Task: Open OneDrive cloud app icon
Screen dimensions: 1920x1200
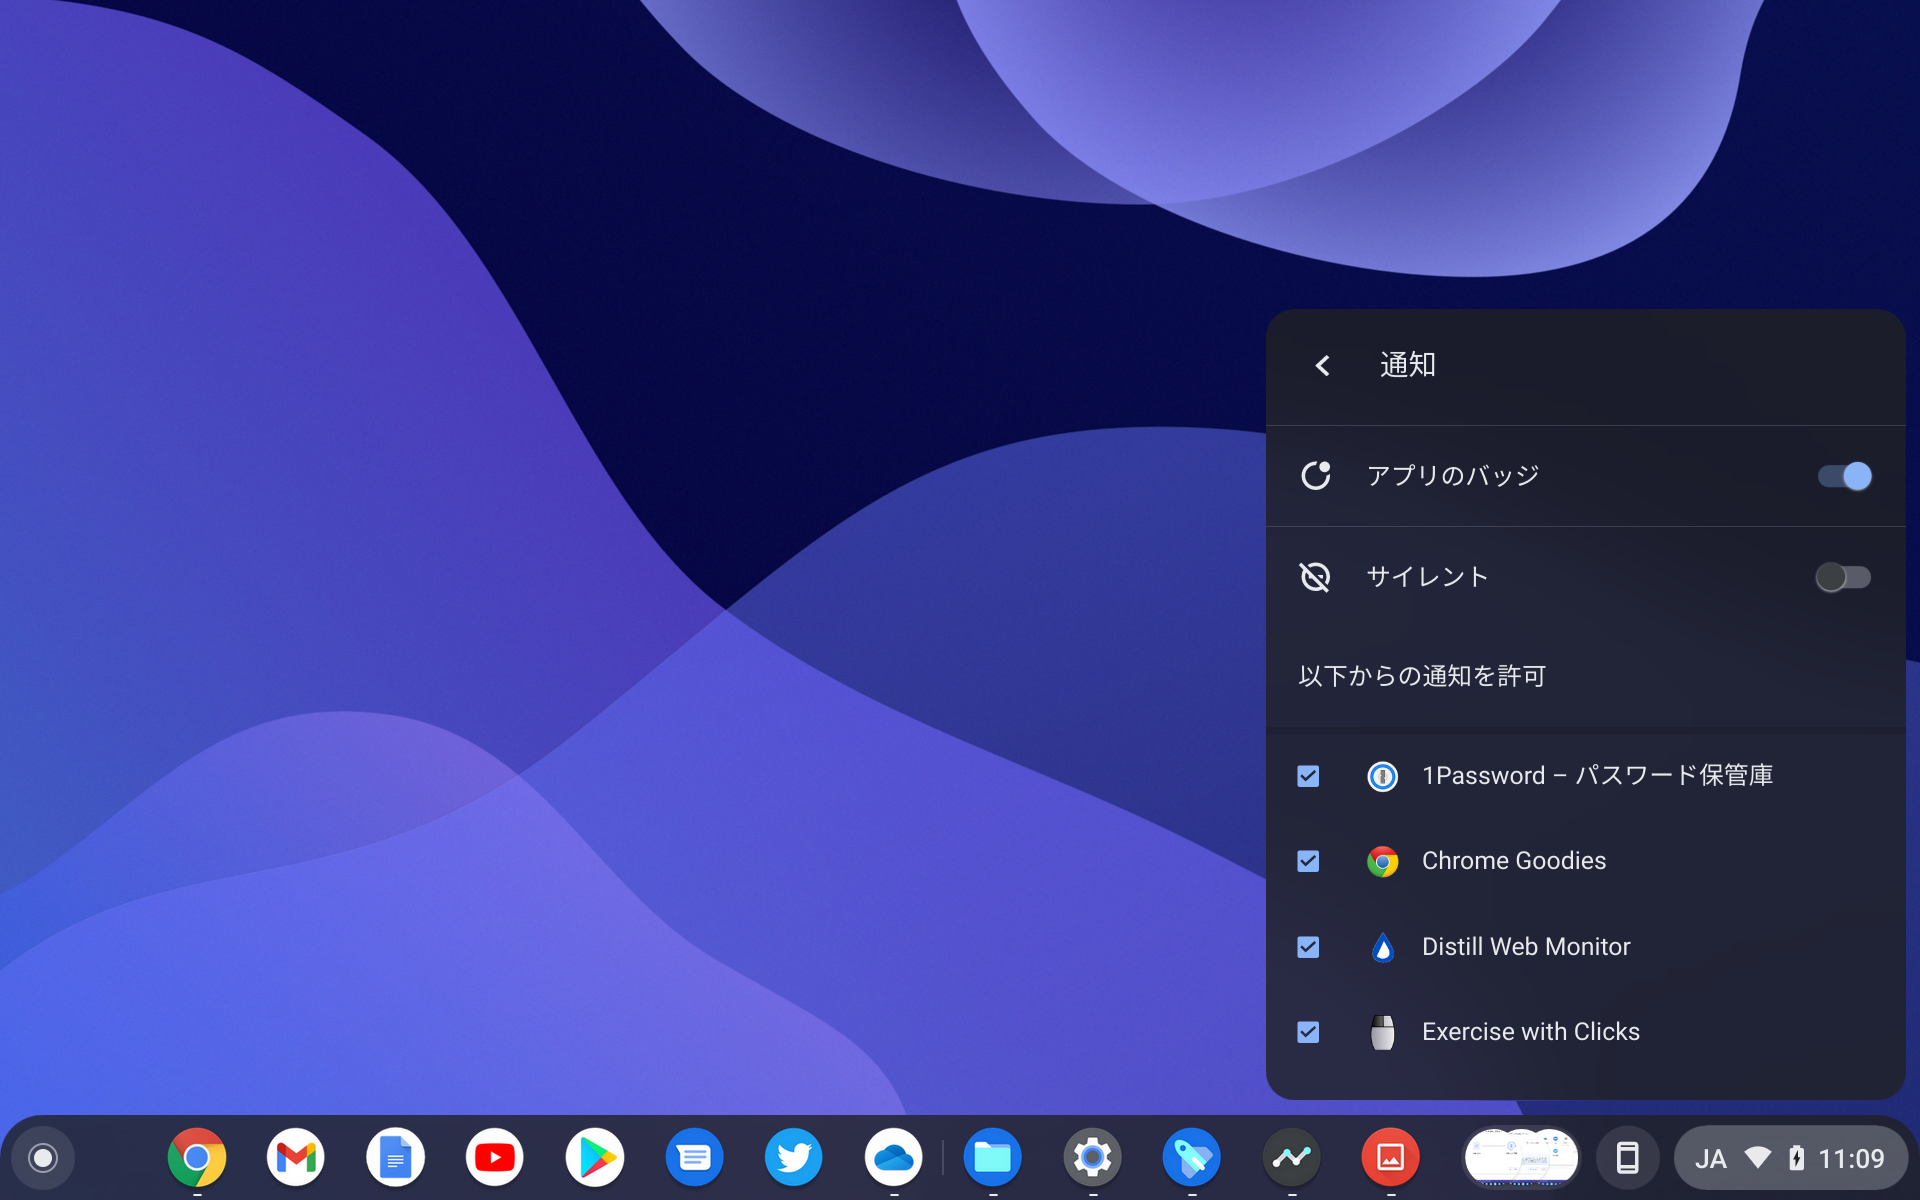Action: point(893,1158)
